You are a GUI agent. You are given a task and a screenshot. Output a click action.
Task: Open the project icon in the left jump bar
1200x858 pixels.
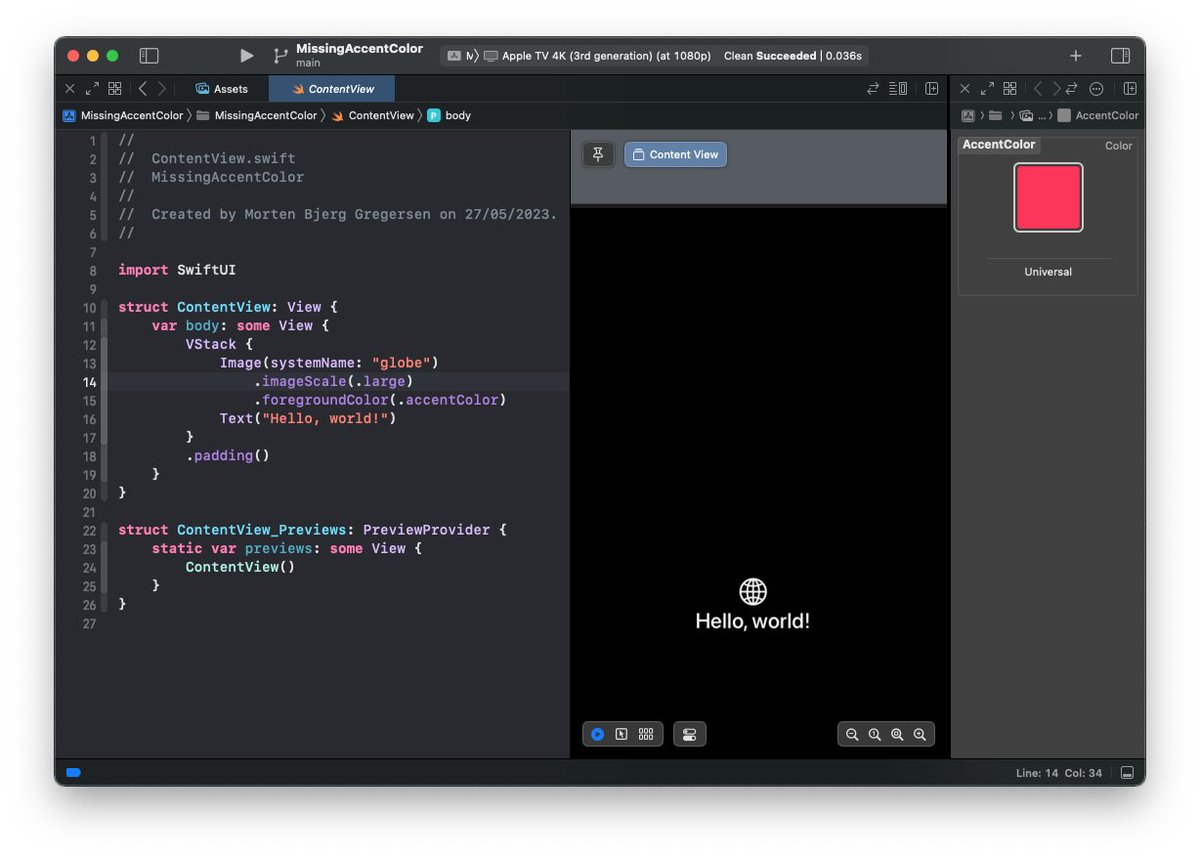tap(69, 116)
